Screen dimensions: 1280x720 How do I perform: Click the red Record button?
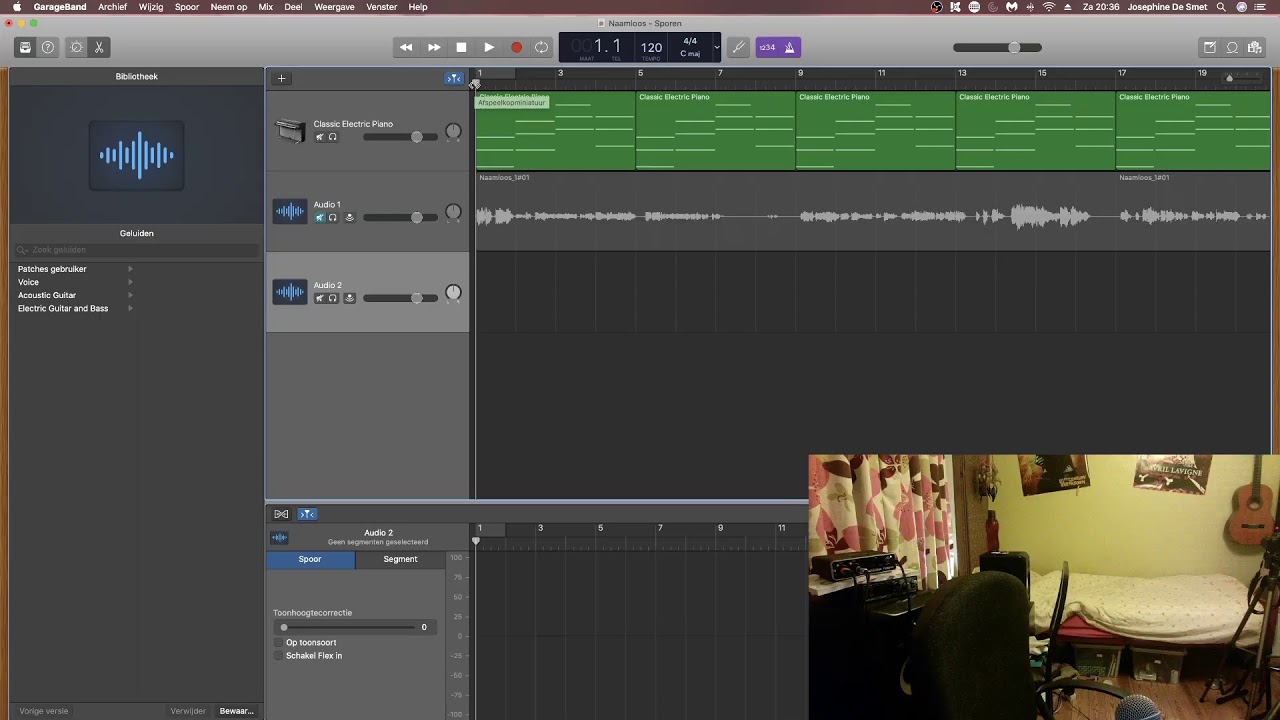[516, 47]
